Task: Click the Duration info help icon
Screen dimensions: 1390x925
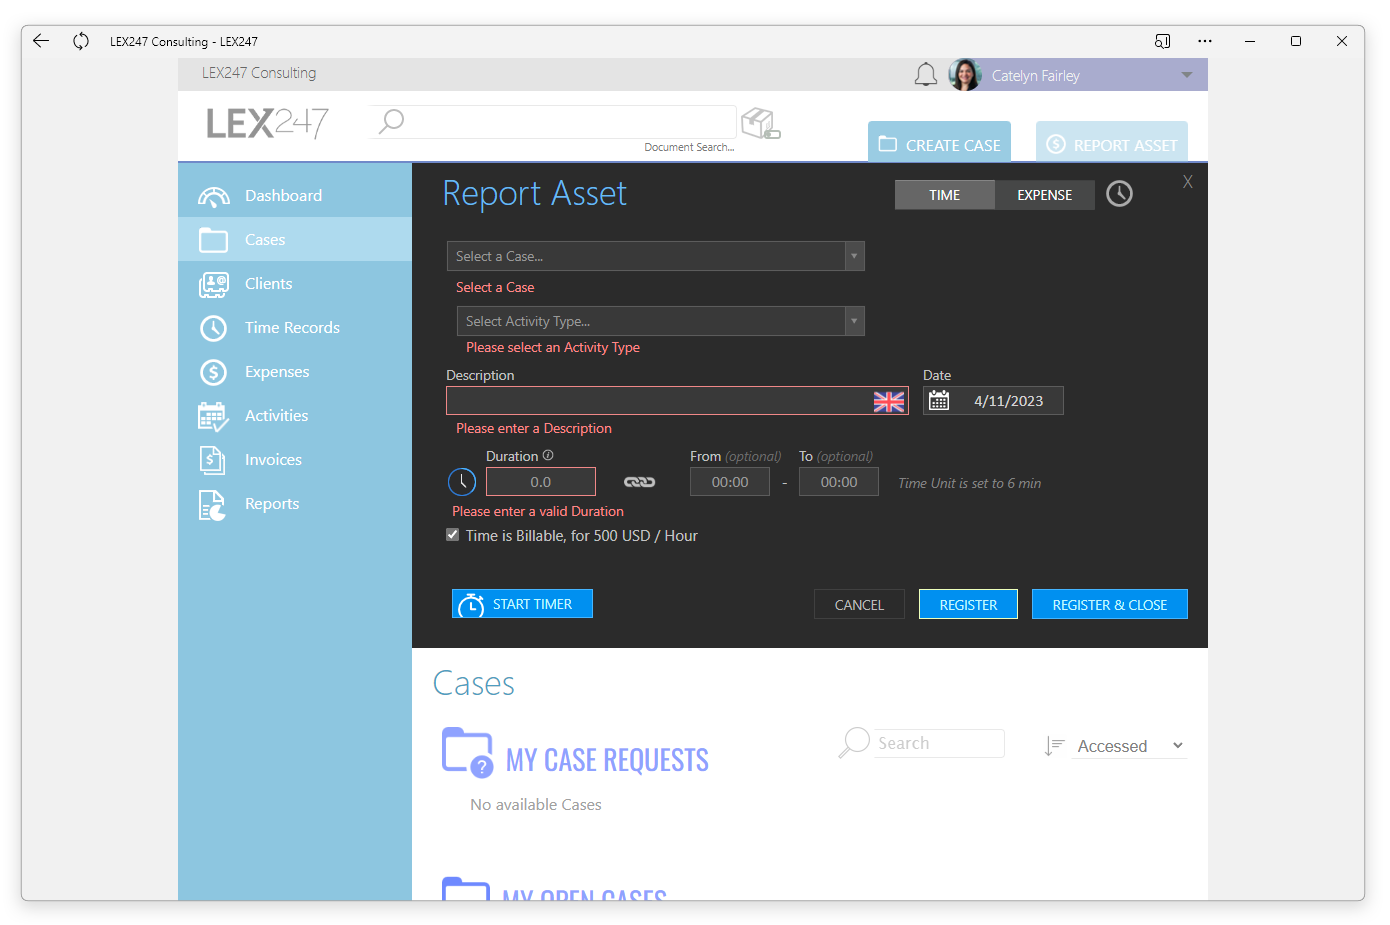Action: tap(548, 455)
